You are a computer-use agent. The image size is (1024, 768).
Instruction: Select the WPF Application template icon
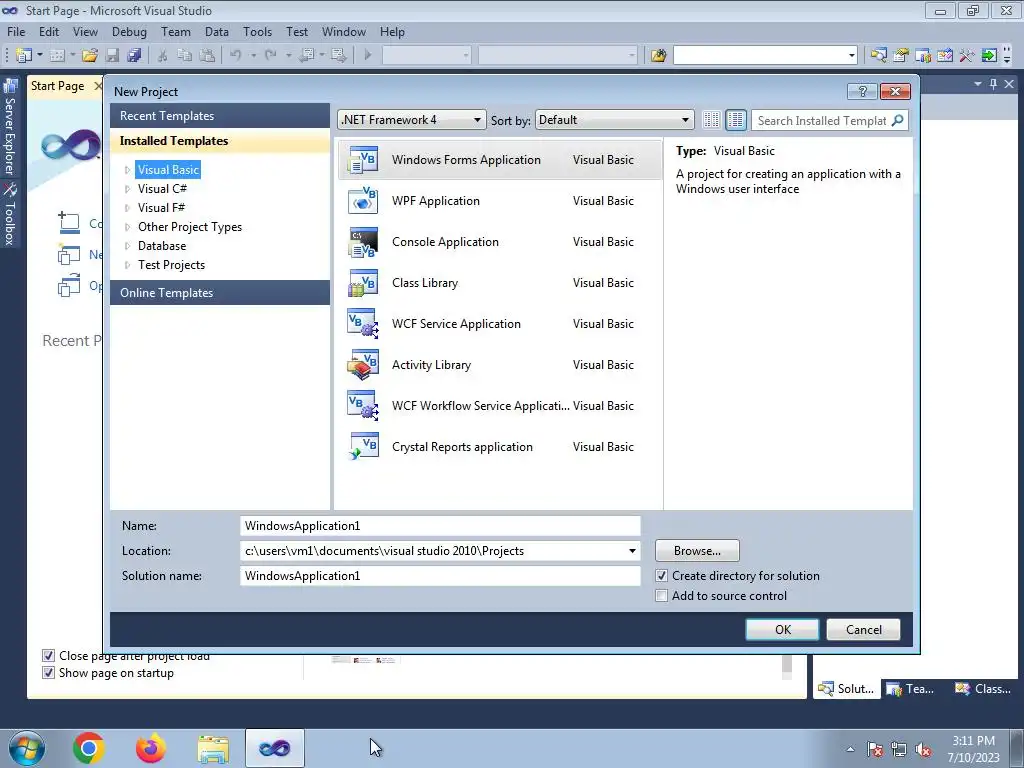(363, 200)
